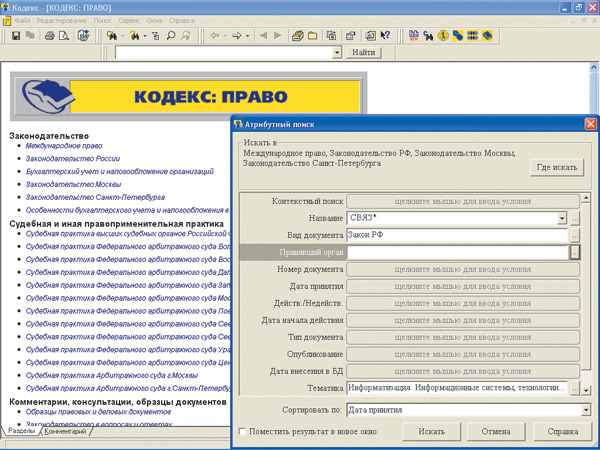Click the Контекстный поиск condition field
The image size is (600, 450).
point(463,201)
